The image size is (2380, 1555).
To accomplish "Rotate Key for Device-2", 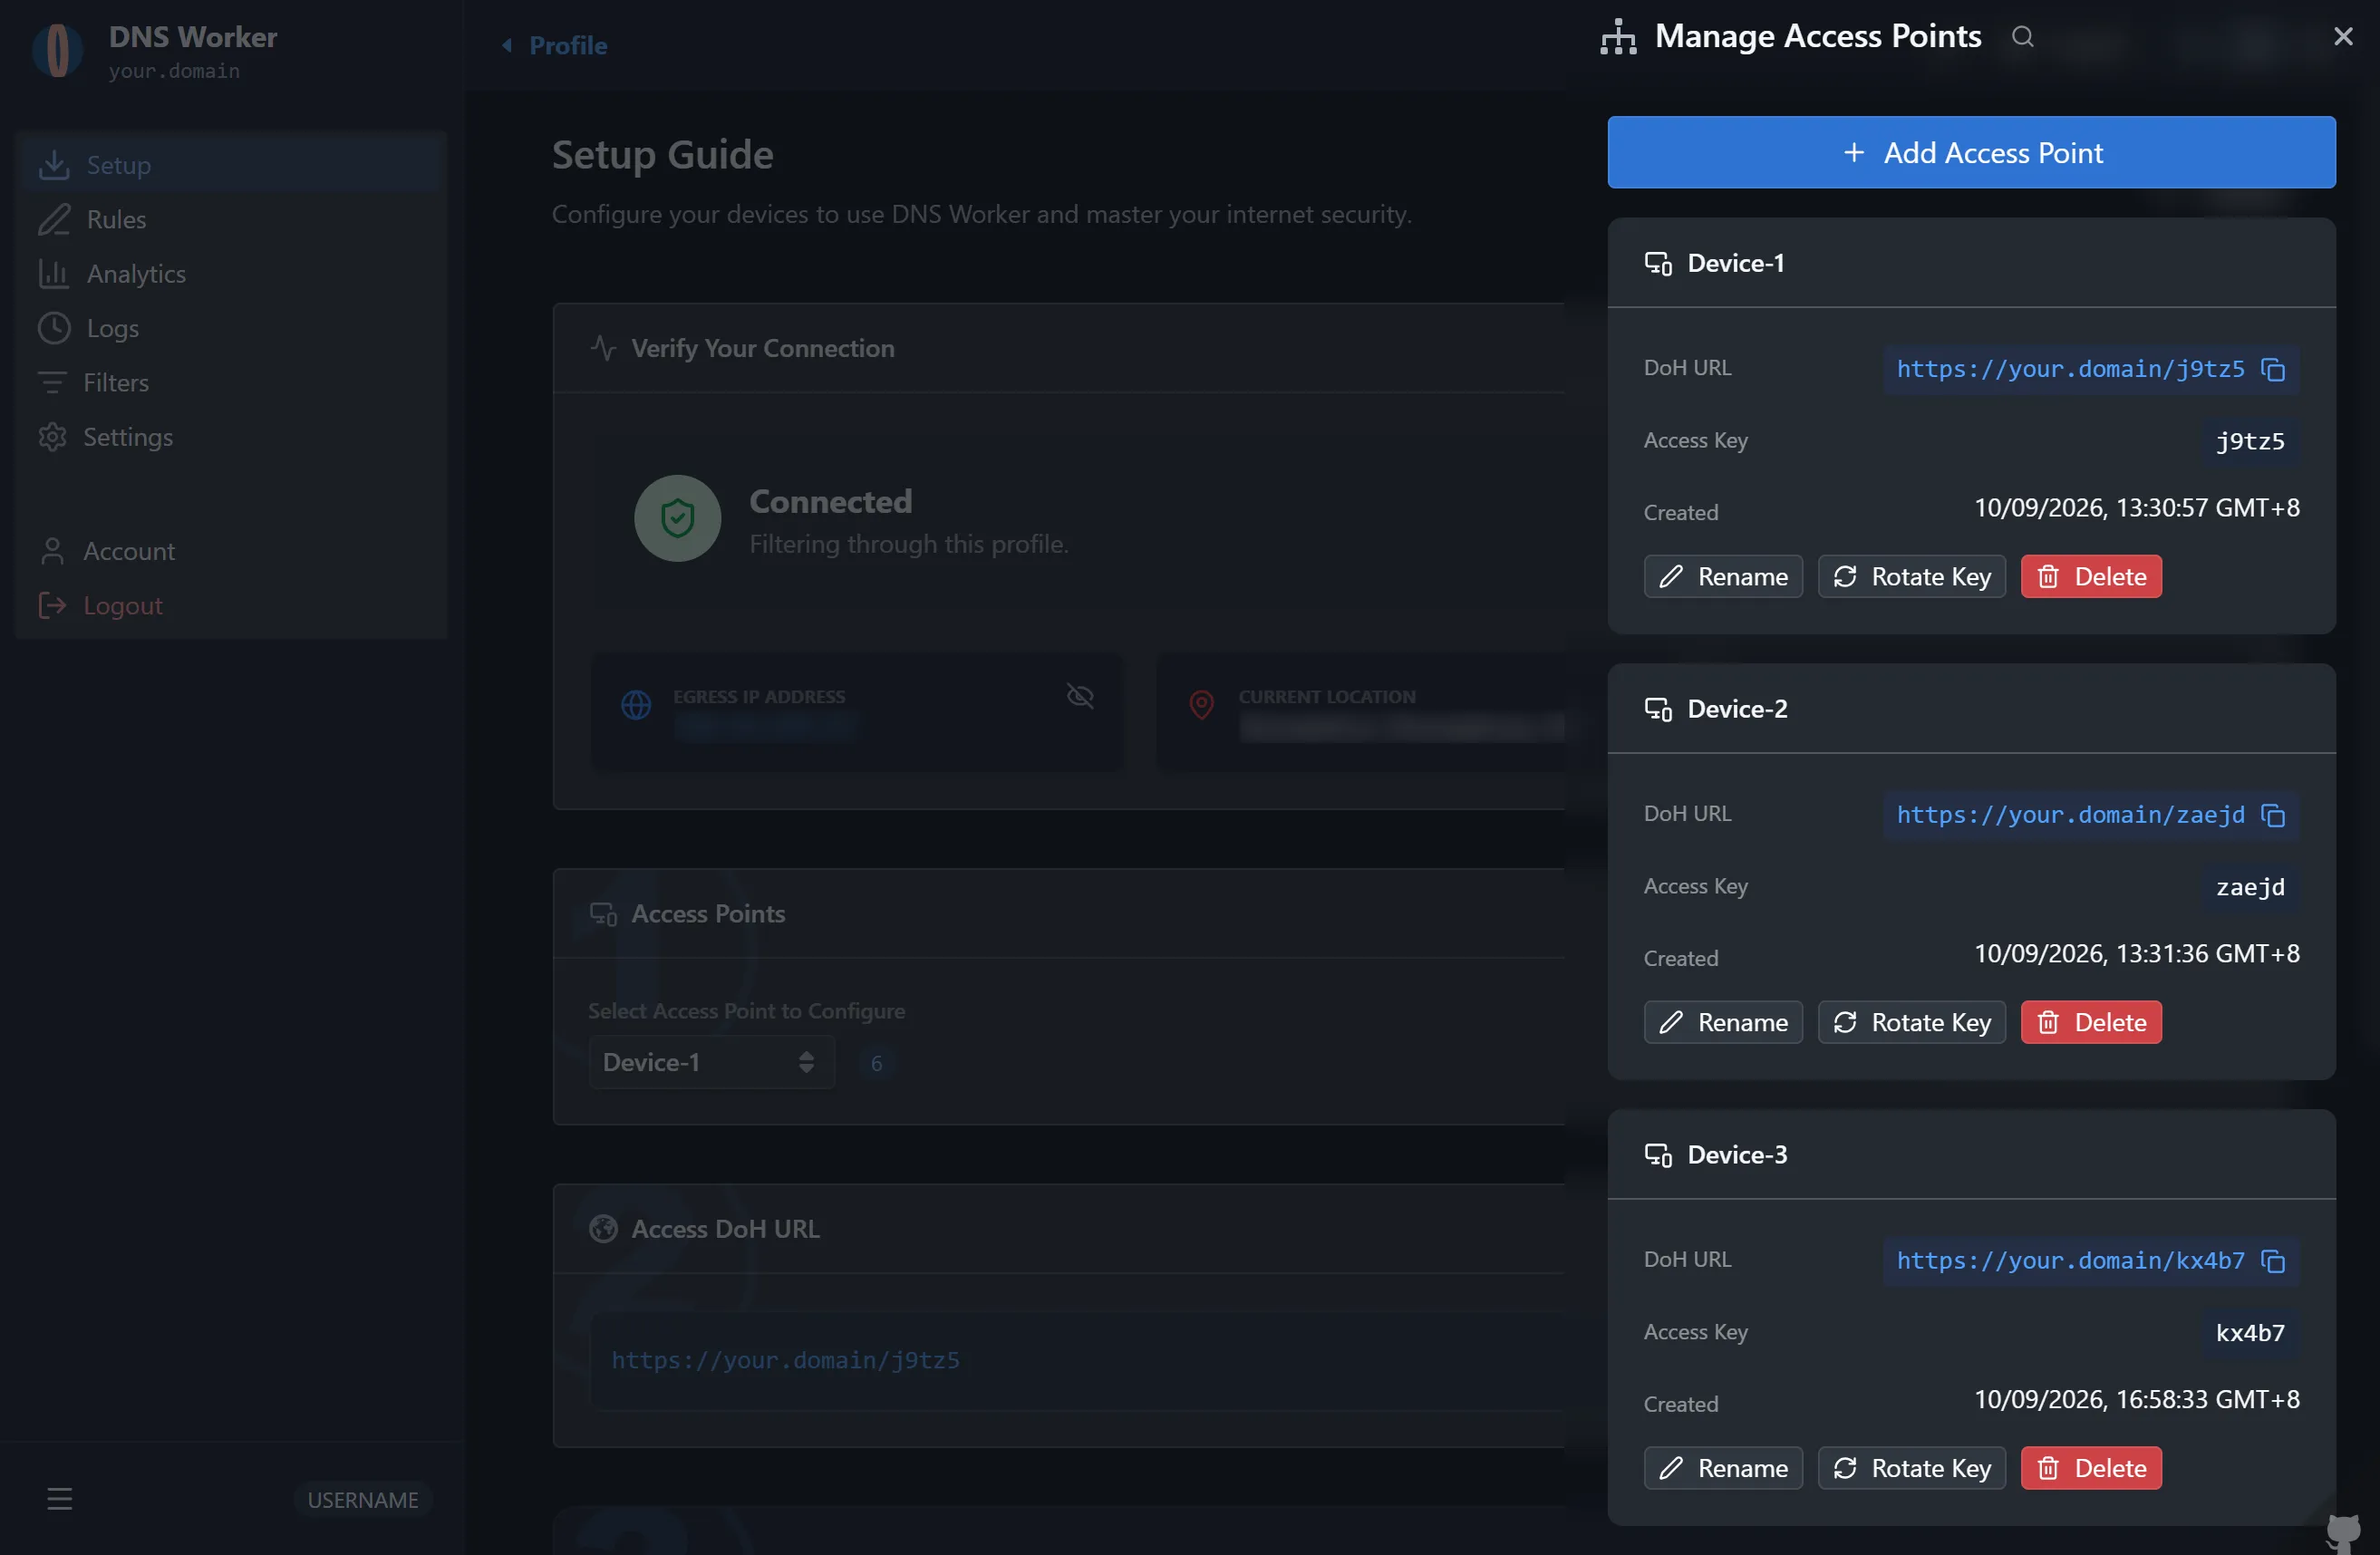I will pyautogui.click(x=1911, y=1023).
